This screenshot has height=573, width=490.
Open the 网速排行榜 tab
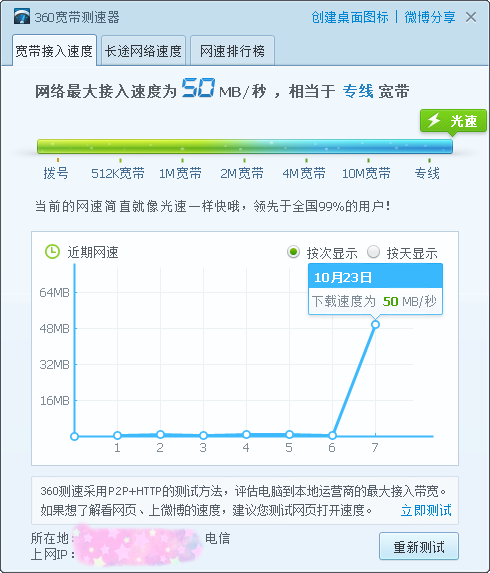tap(232, 51)
